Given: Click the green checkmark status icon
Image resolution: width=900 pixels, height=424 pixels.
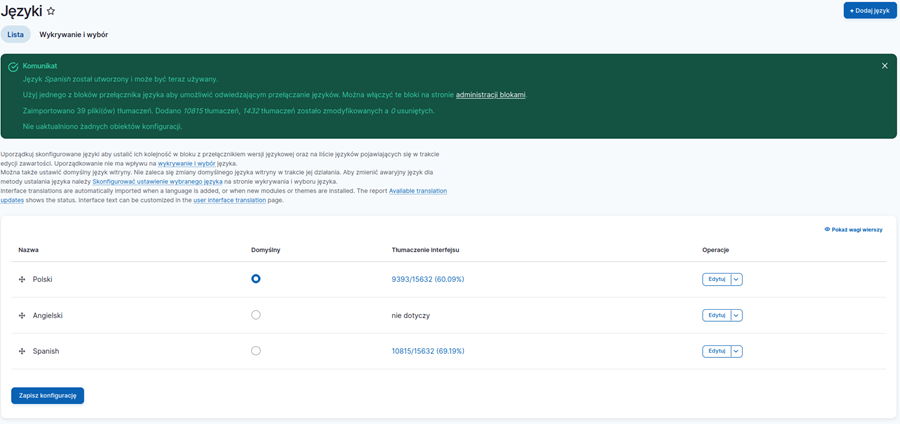Looking at the screenshot, I should (13, 67).
